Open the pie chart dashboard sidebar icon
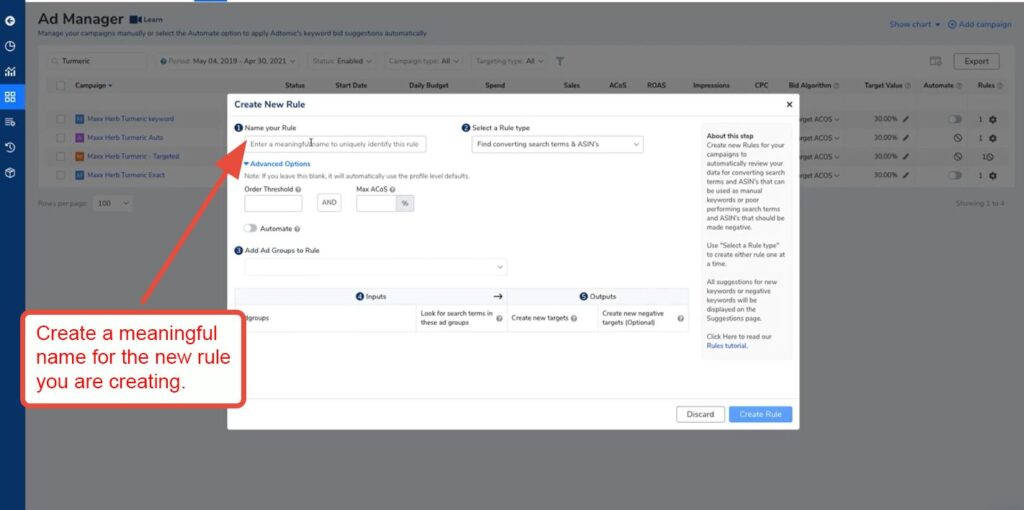This screenshot has width=1024, height=510. [x=10, y=46]
